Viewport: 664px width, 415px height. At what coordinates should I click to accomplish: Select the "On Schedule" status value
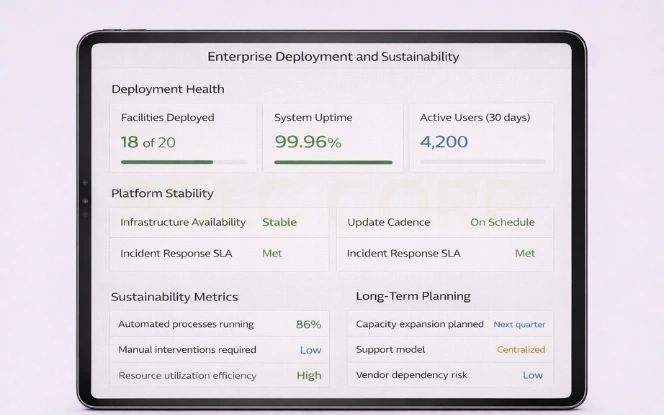click(x=502, y=222)
